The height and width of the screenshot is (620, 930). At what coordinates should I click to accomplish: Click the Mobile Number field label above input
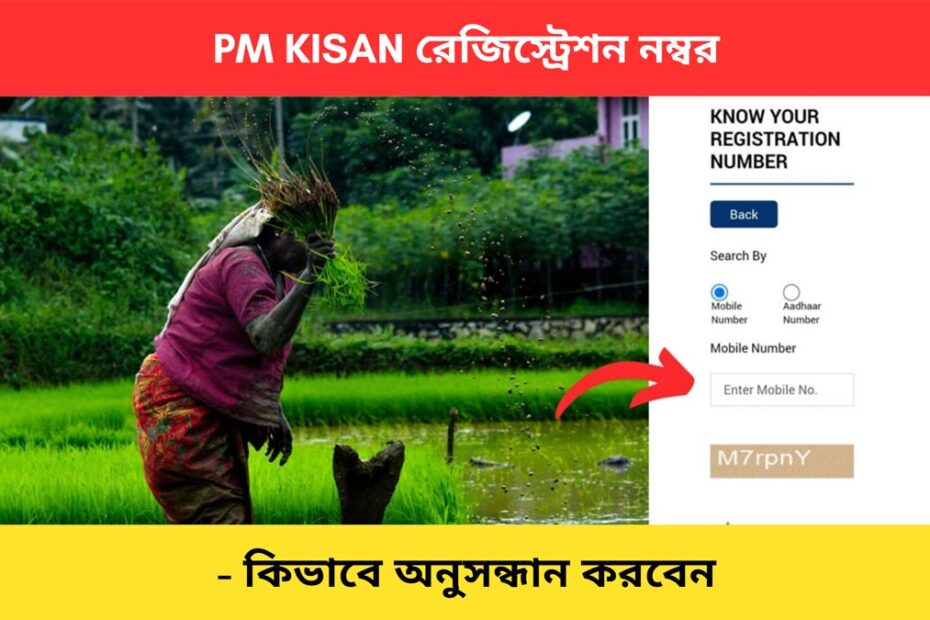(x=753, y=348)
